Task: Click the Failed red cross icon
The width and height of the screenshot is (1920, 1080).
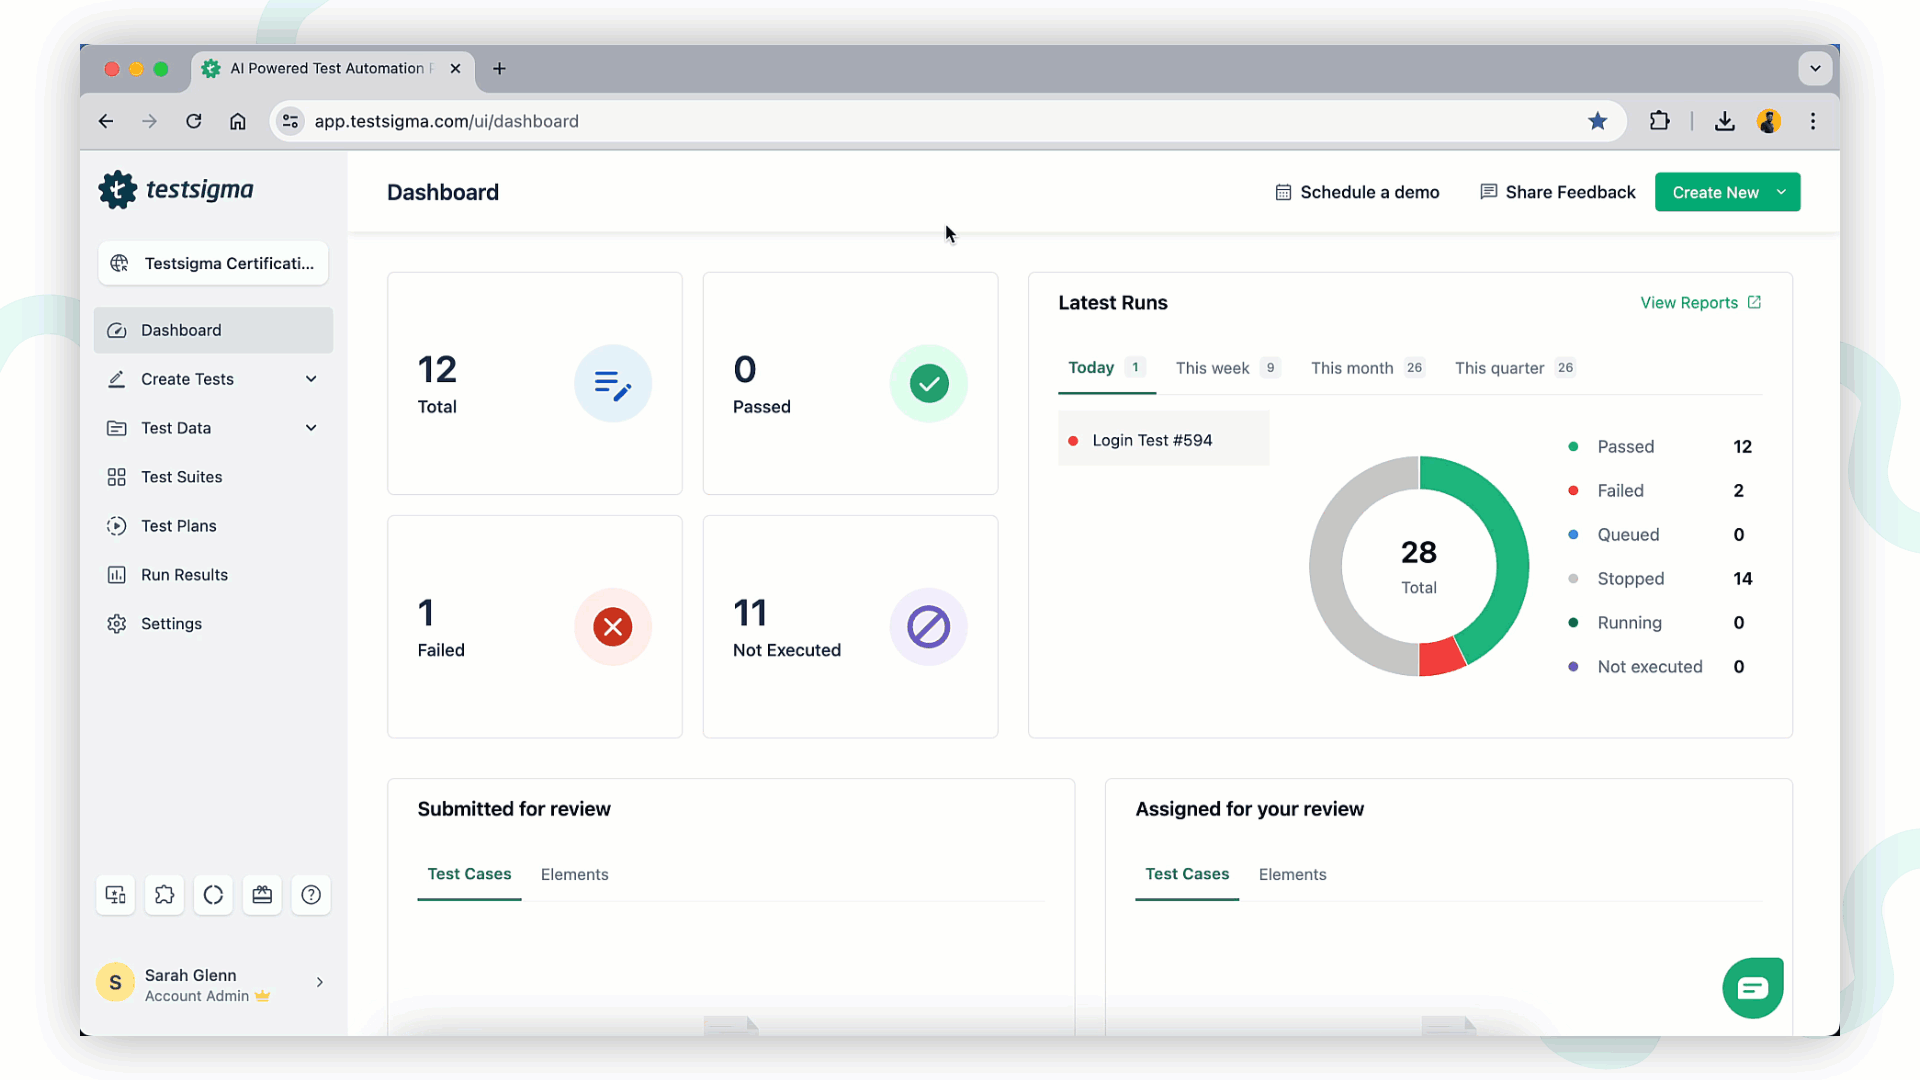Action: tap(613, 627)
